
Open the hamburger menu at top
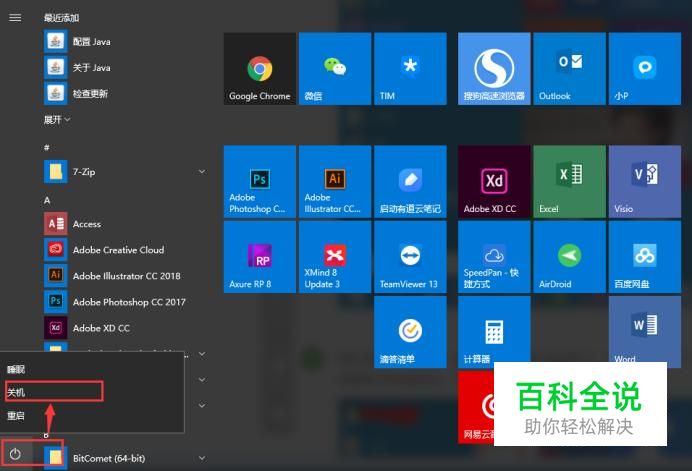pyautogui.click(x=15, y=18)
